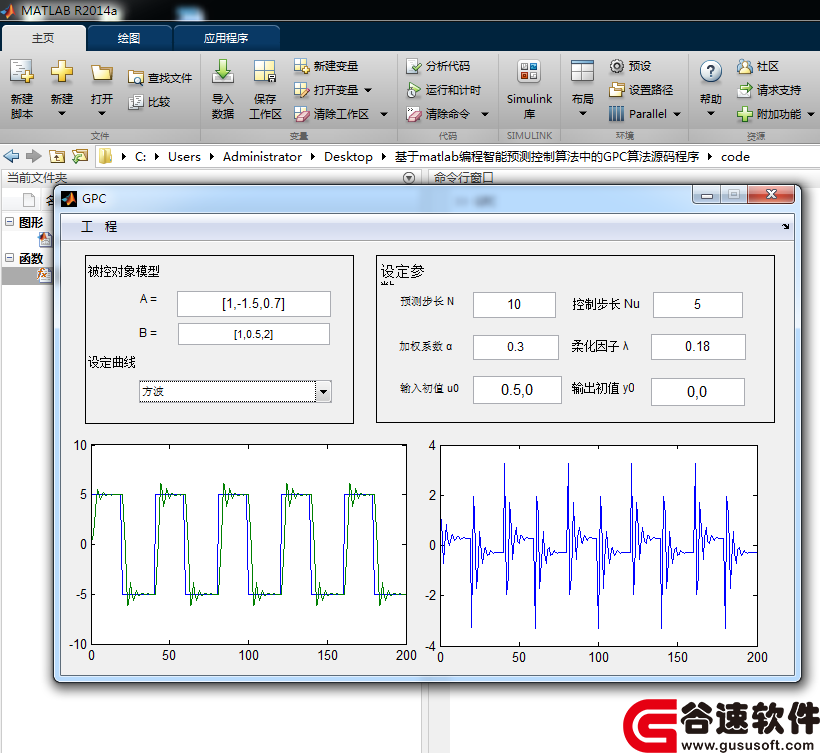Expand the New (新建) dropdown
The width and height of the screenshot is (820, 753).
(x=62, y=113)
